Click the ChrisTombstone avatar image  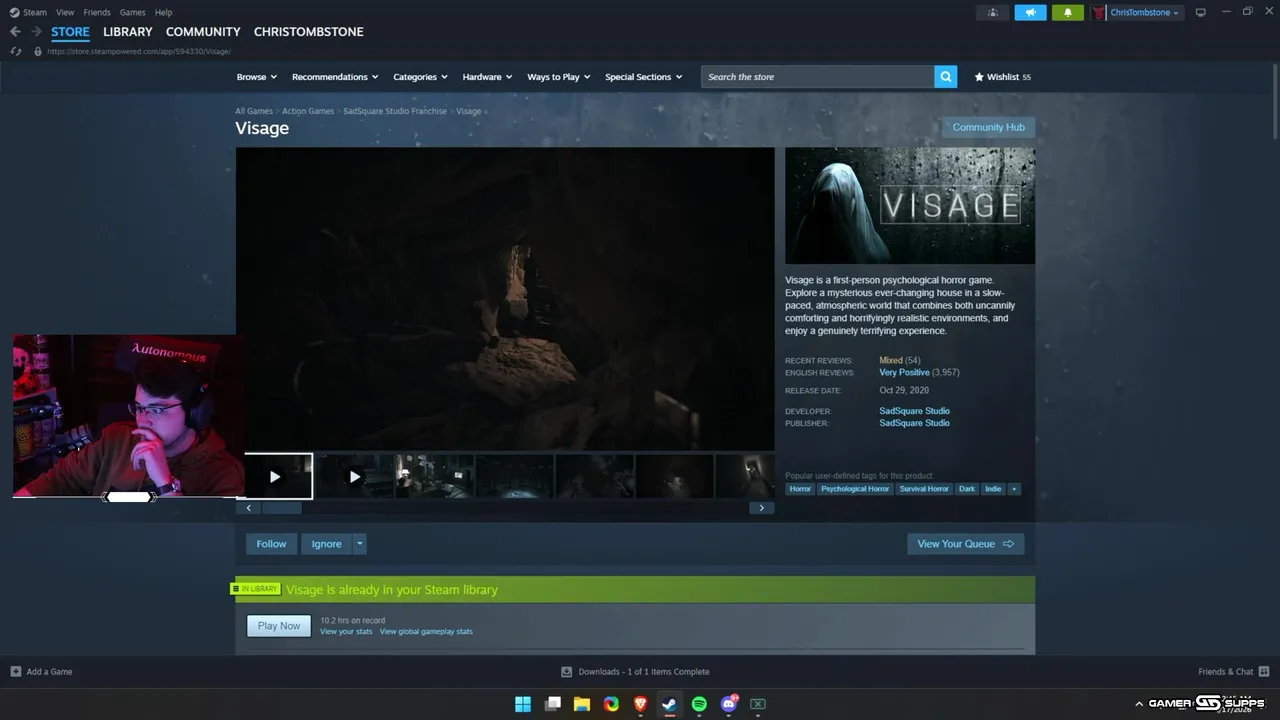click(1099, 13)
